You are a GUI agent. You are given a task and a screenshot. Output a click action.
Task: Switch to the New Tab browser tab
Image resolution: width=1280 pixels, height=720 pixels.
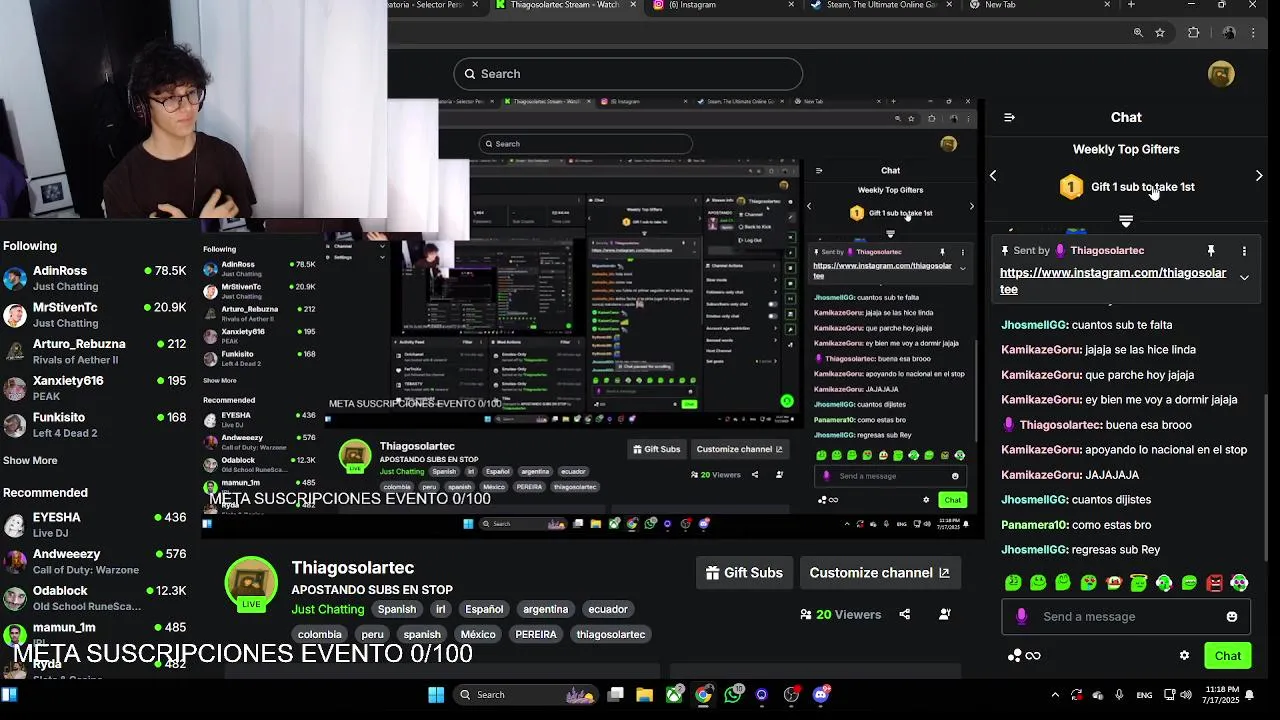point(1040,5)
